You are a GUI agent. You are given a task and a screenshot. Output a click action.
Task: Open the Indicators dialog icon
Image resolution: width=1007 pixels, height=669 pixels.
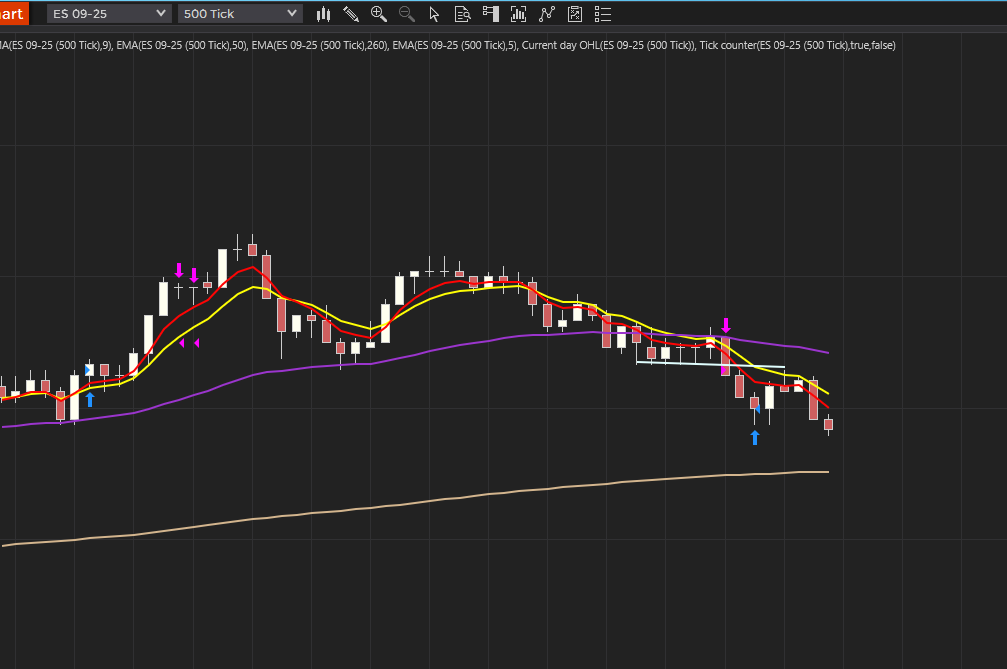(x=546, y=14)
